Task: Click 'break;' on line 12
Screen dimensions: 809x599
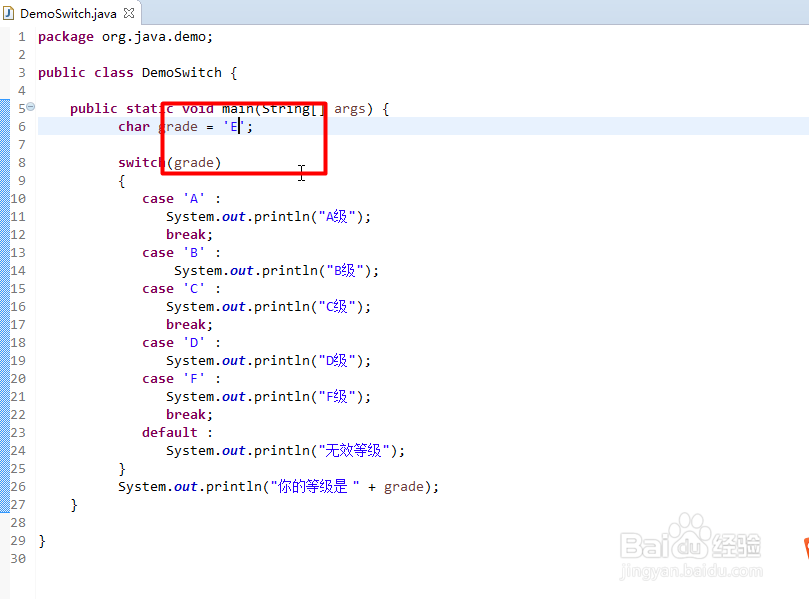Action: [x=189, y=235]
